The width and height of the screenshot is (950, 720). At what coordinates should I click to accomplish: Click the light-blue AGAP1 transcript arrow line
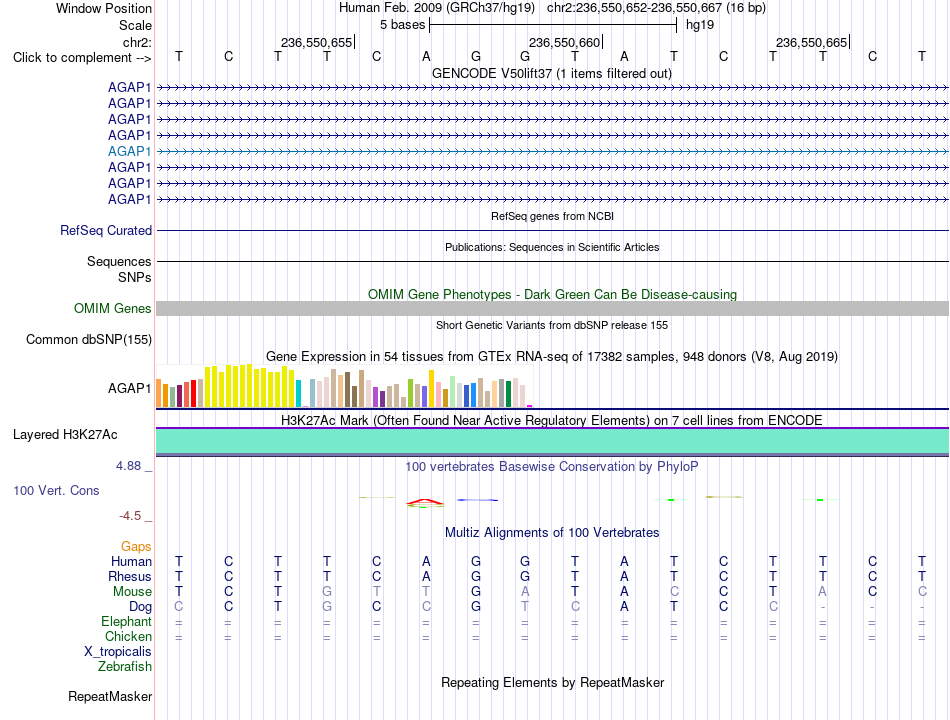click(x=552, y=152)
